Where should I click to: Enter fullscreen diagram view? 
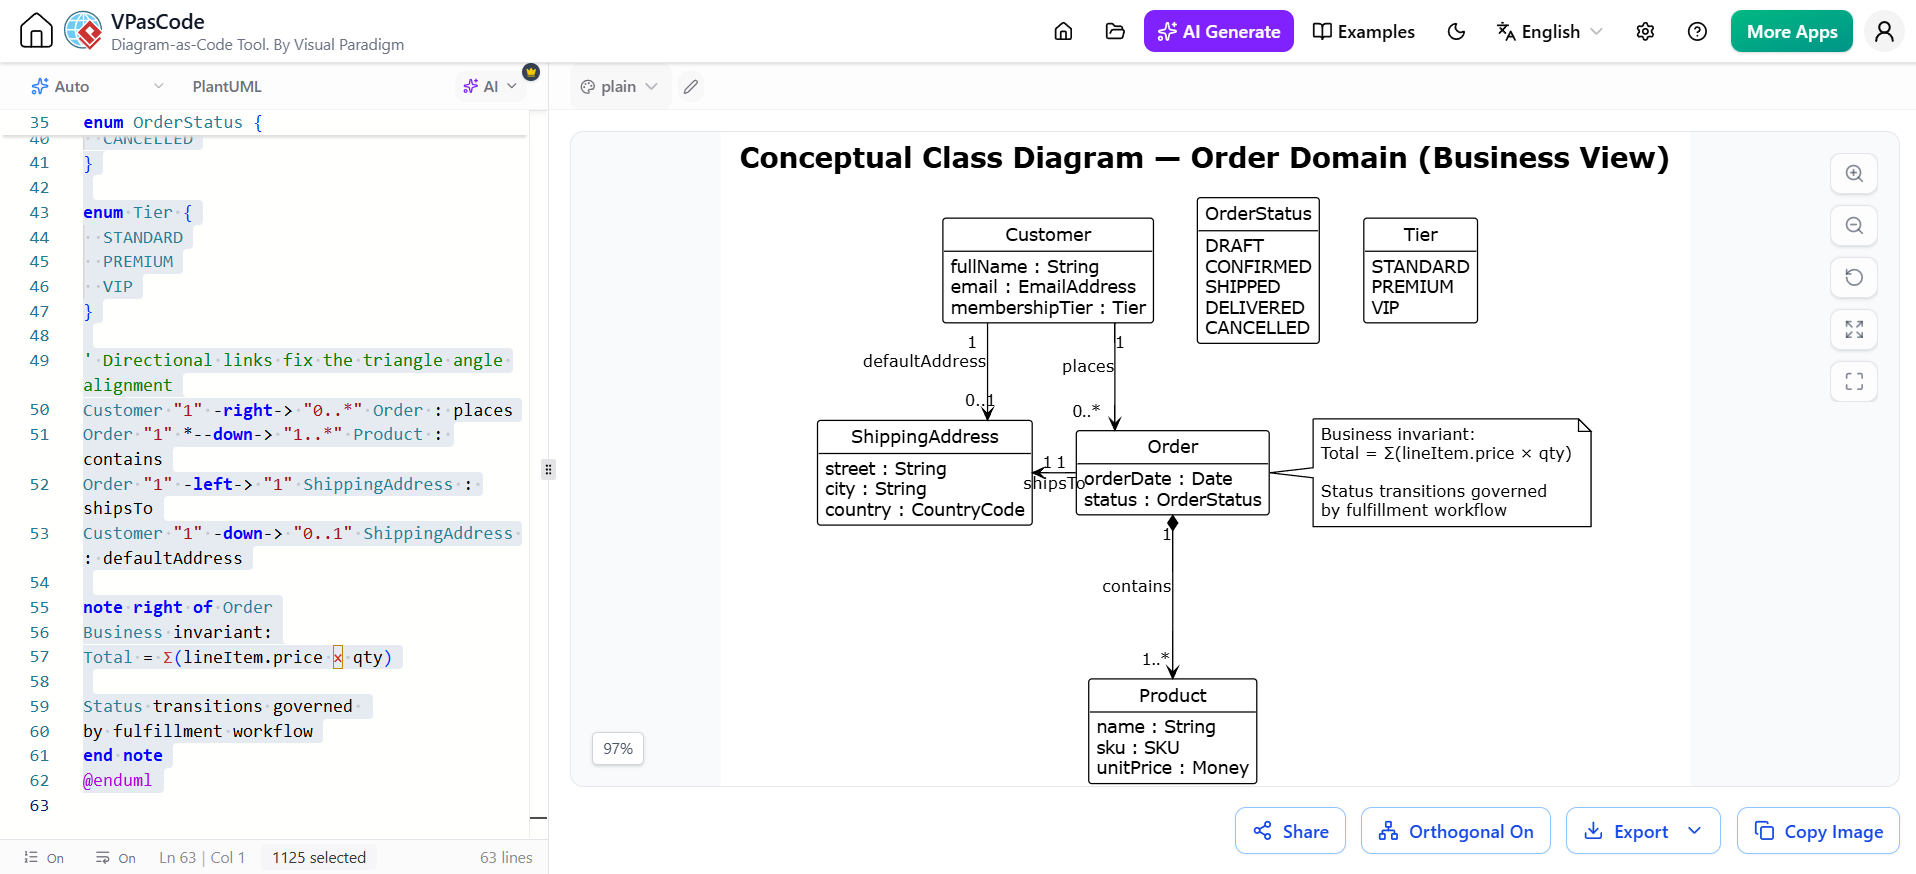(x=1854, y=381)
